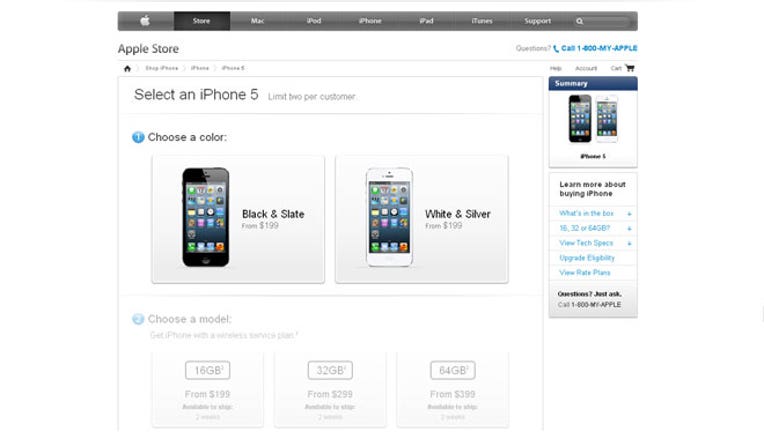Click the white iPhone 5 product image

[x=389, y=217]
